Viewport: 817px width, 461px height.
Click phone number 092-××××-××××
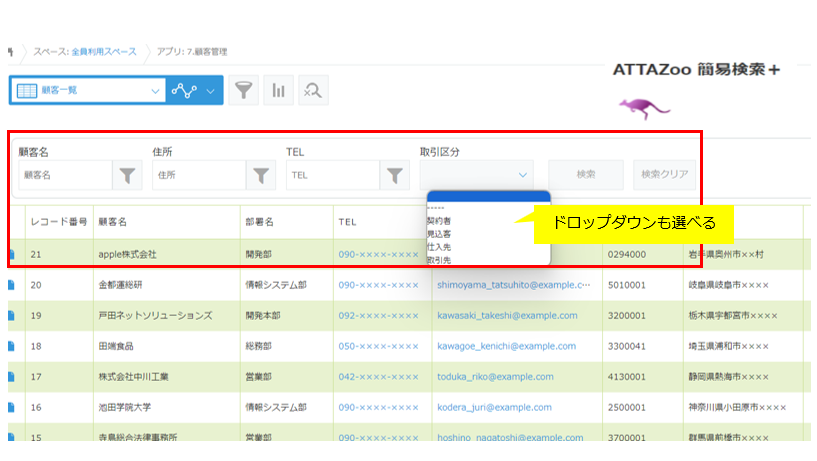pyautogui.click(x=378, y=315)
